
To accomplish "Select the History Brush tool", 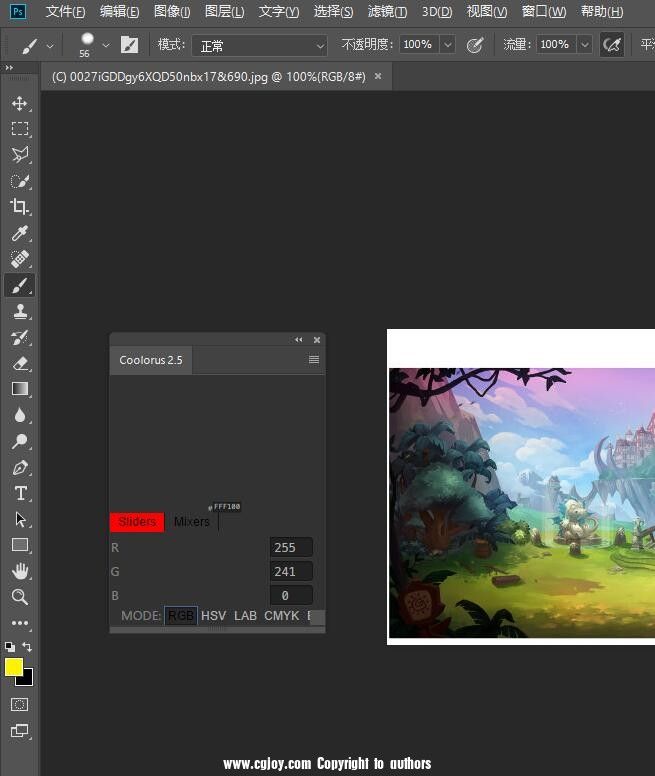I will tap(19, 338).
